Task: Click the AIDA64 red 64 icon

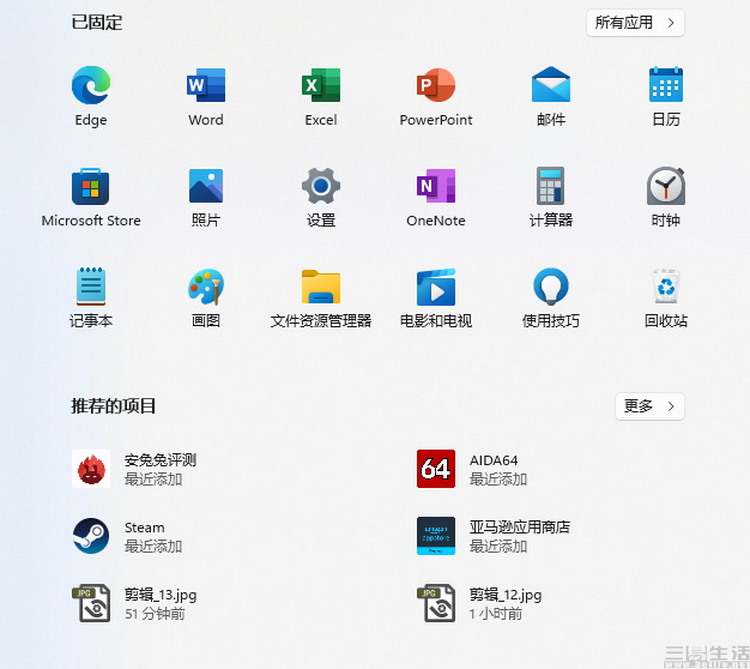Action: click(x=436, y=469)
